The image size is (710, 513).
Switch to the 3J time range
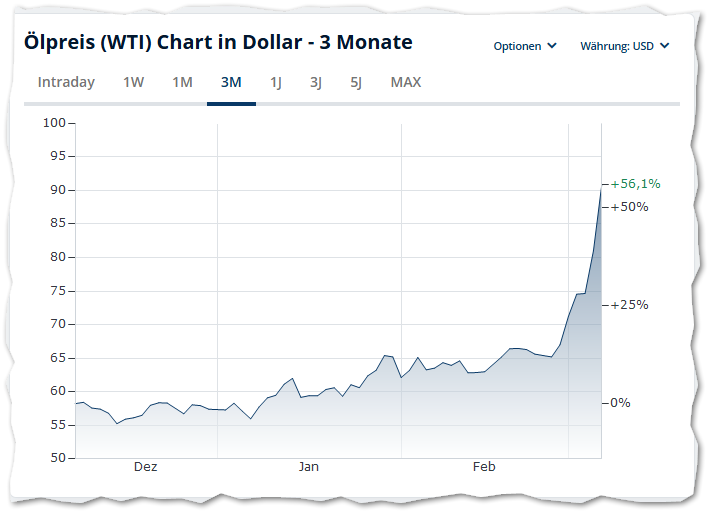(316, 82)
